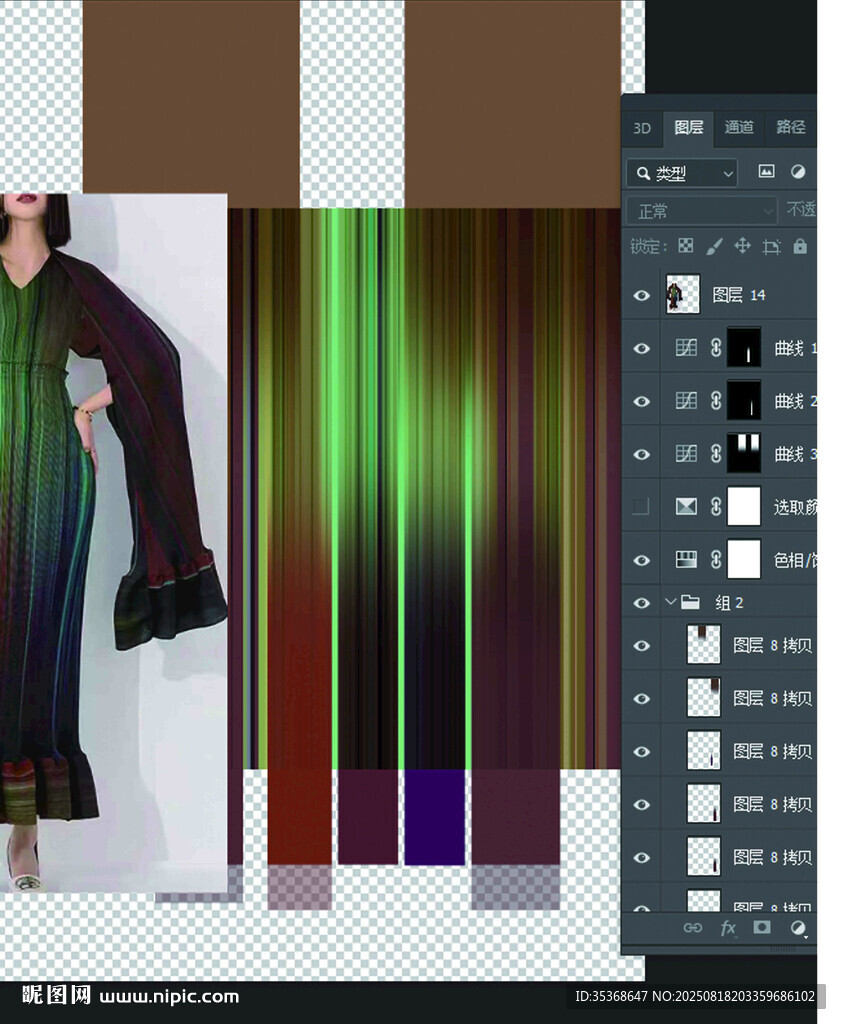This screenshot has height=1024, width=841.
Task: Hide 图层 14 using its eye icon
Action: coord(642,296)
